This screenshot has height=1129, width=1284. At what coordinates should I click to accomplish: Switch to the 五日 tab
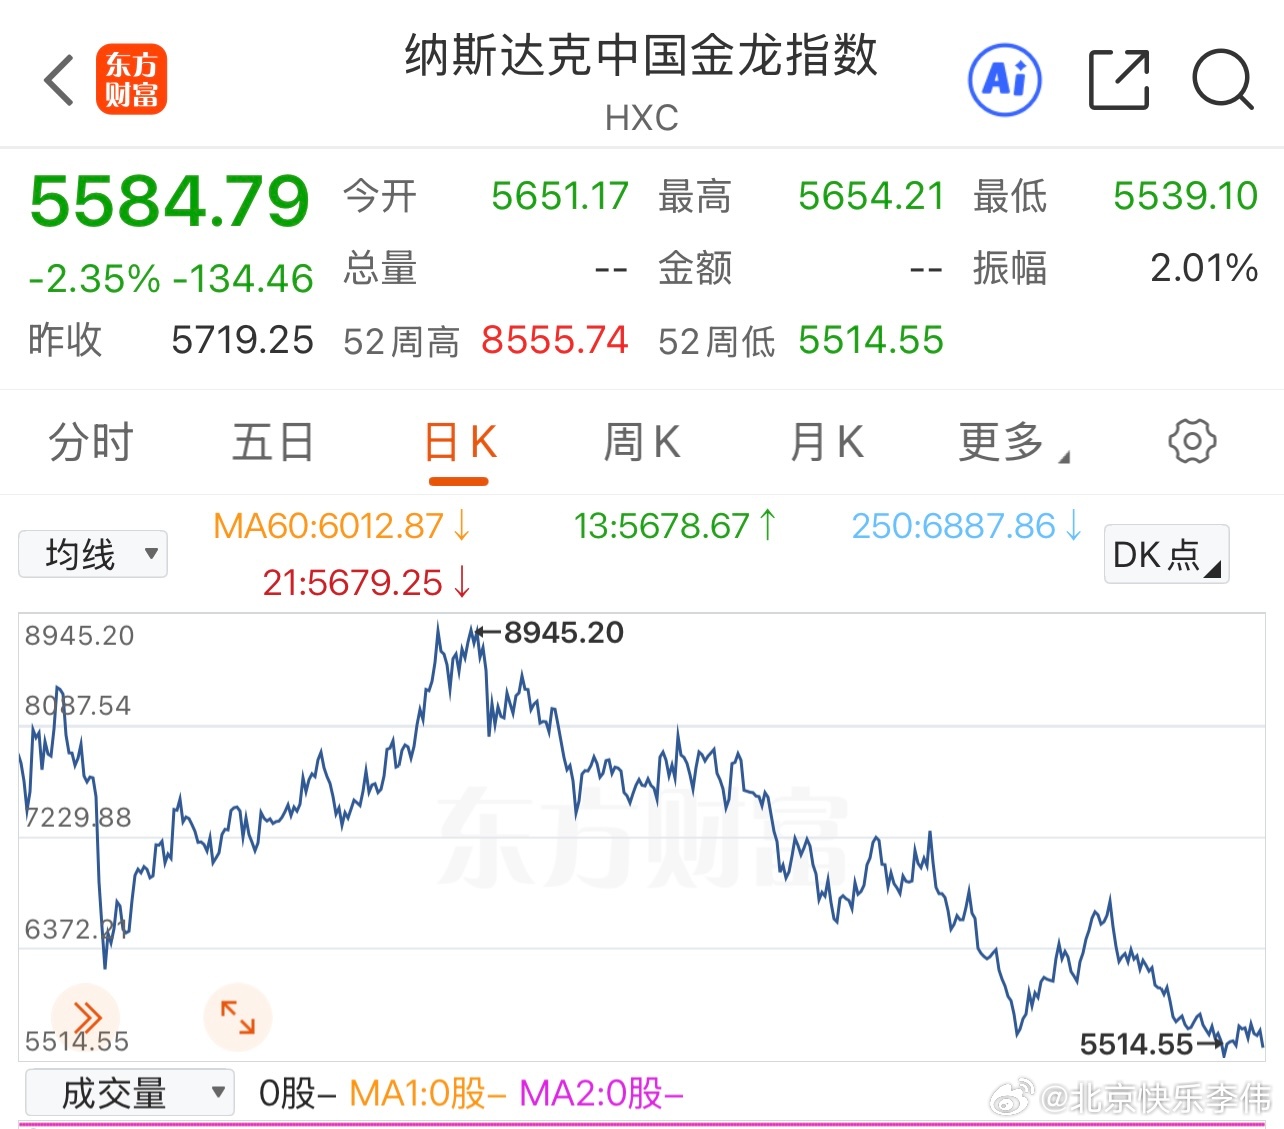pos(273,442)
